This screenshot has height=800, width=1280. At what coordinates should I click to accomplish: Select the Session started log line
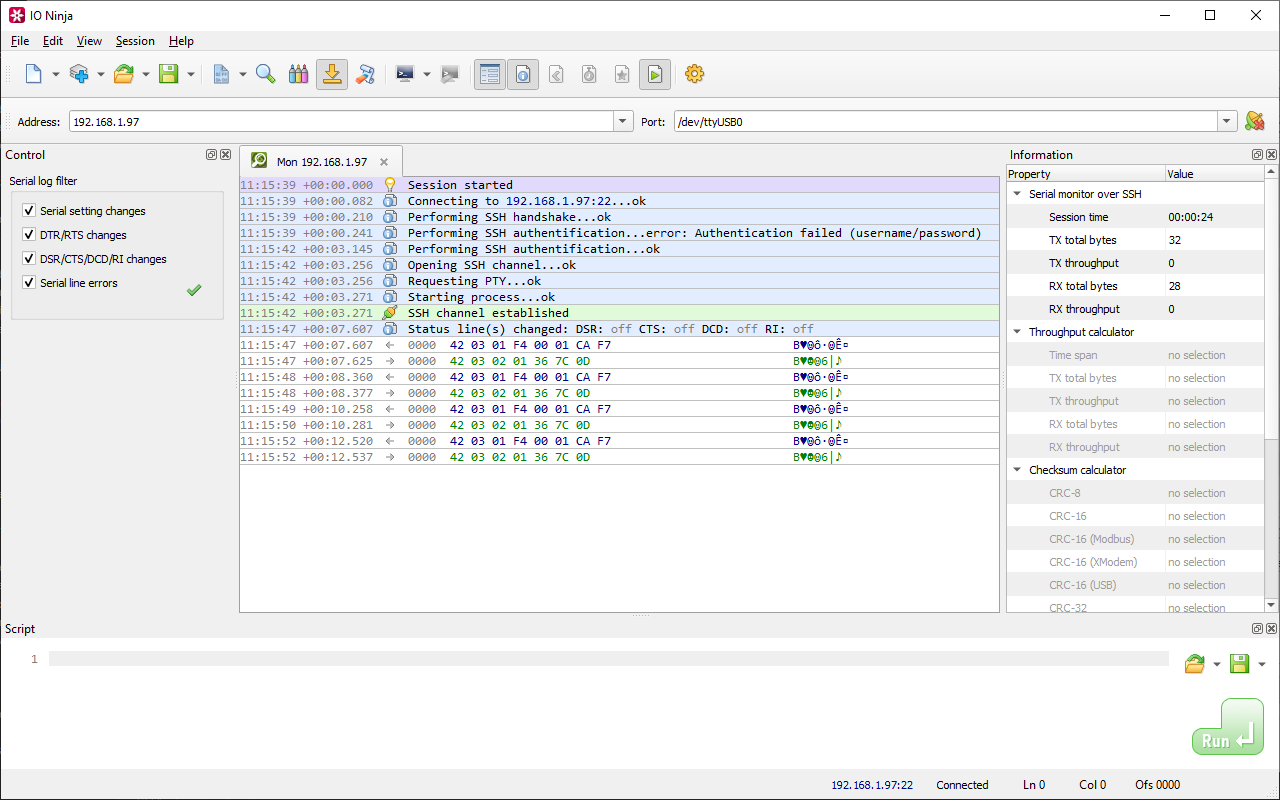pos(619,185)
